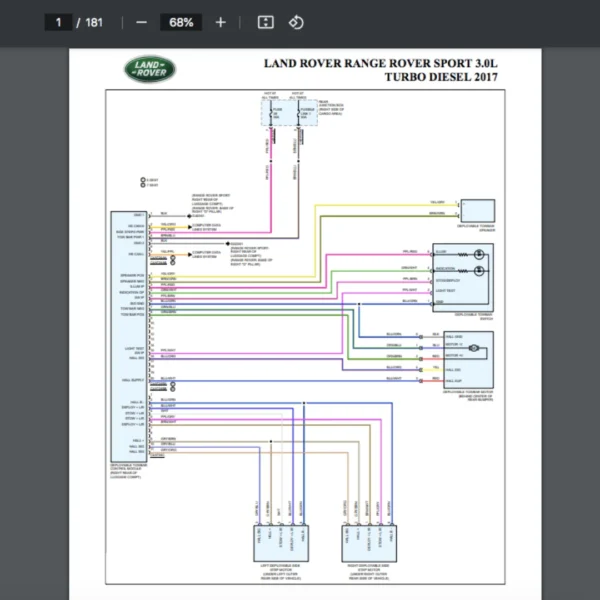The image size is (600, 600).
Task: Click the 68% zoom level box
Action: [181, 22]
